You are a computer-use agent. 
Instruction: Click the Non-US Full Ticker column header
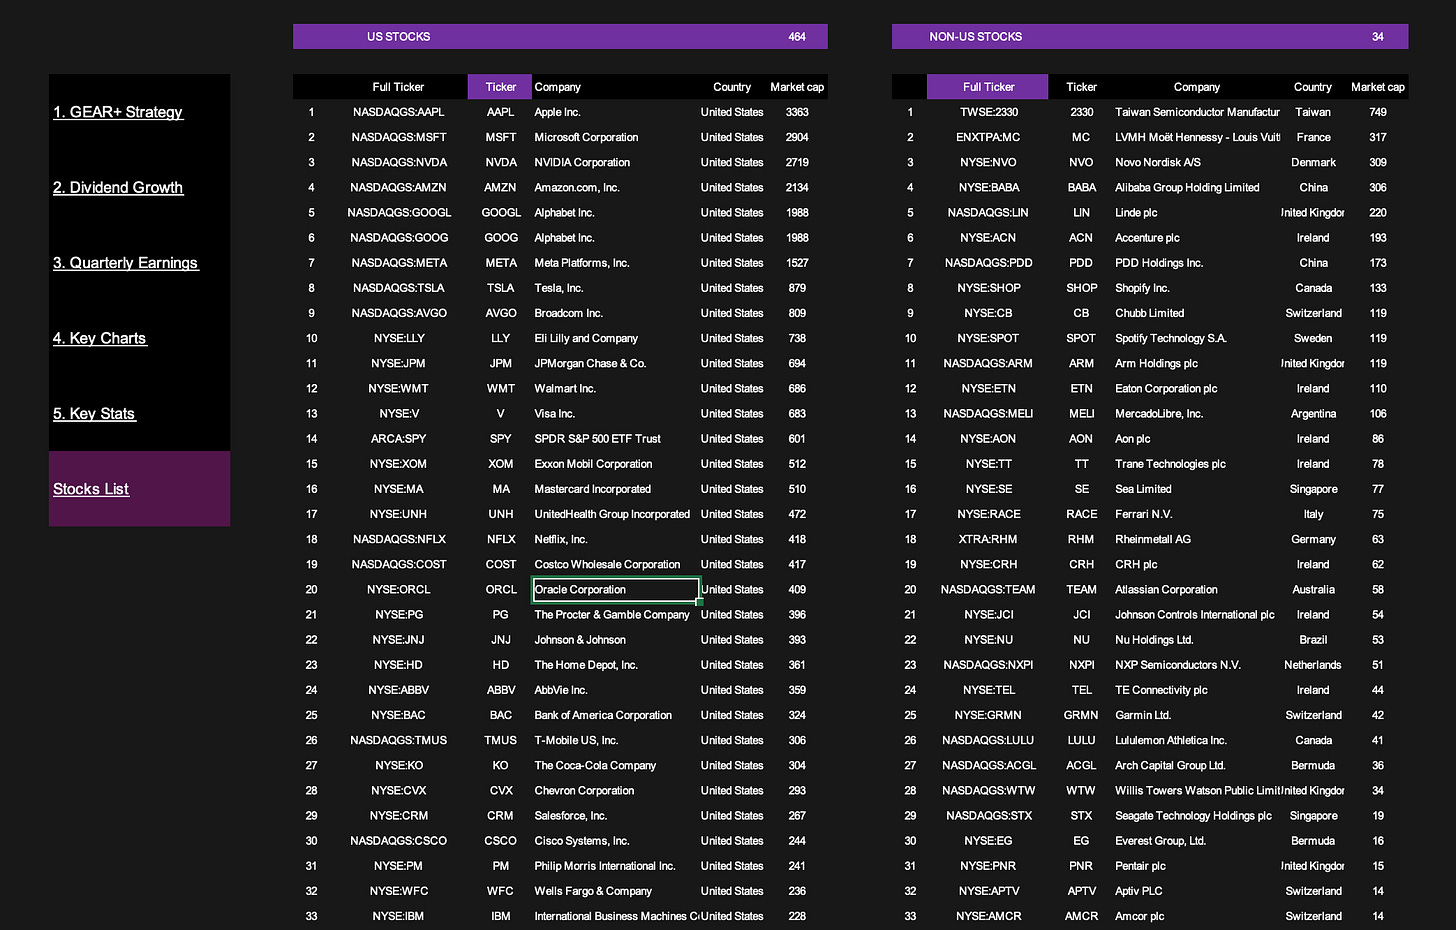click(x=988, y=87)
